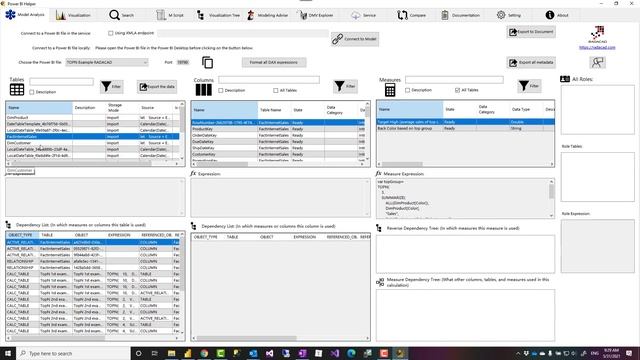640x360 pixels.
Task: Click the Setting gear icon
Action: 501,15
